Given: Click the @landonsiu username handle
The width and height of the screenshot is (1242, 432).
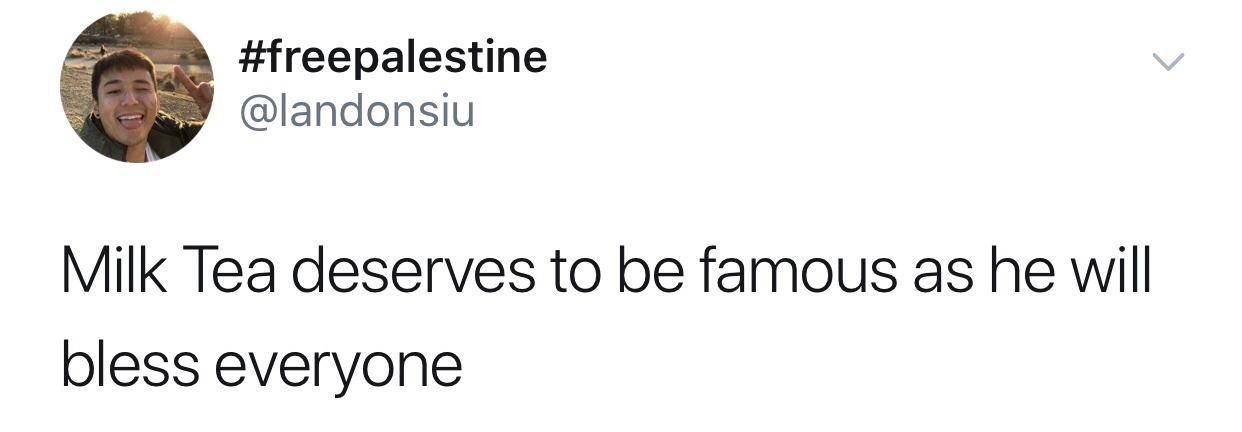Looking at the screenshot, I should [357, 109].
